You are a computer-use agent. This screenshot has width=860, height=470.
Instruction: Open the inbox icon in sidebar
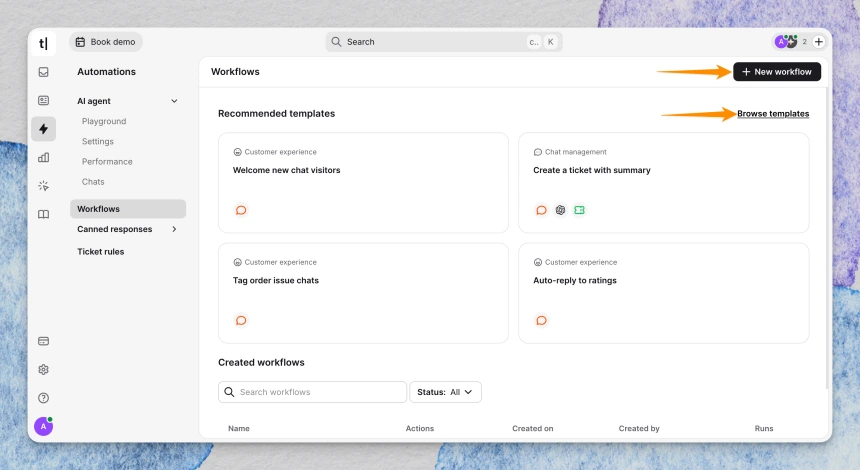[x=43, y=72]
